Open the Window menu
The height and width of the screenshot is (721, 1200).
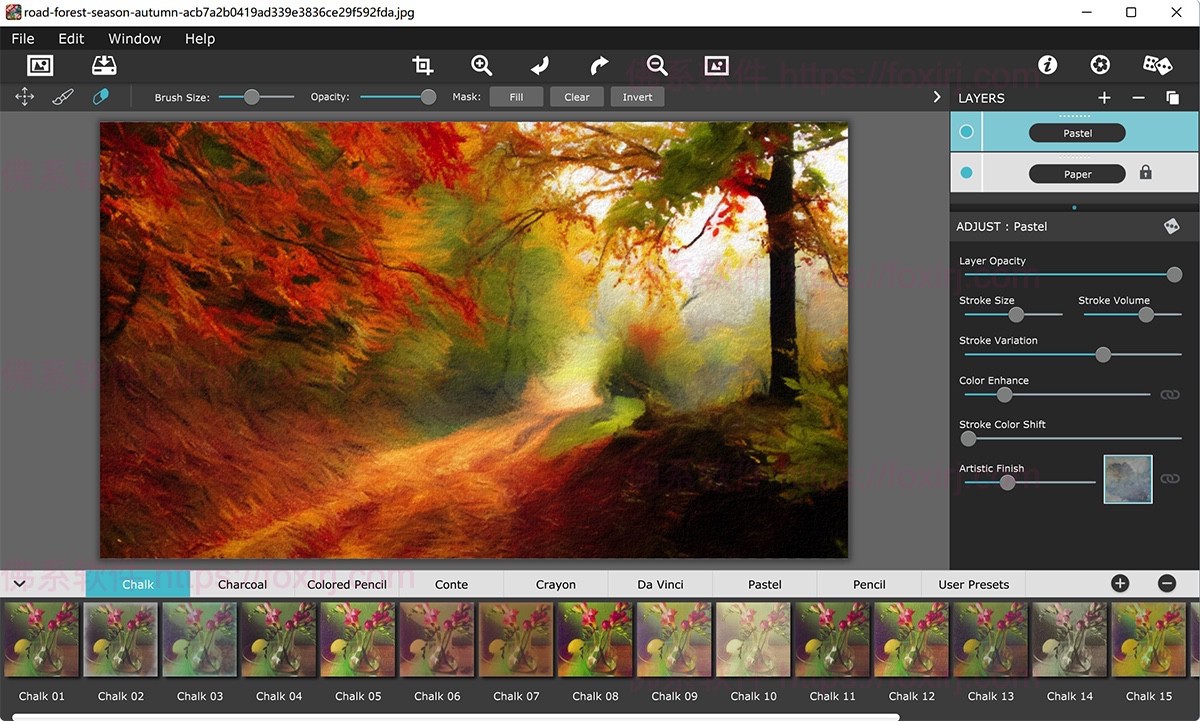point(134,38)
